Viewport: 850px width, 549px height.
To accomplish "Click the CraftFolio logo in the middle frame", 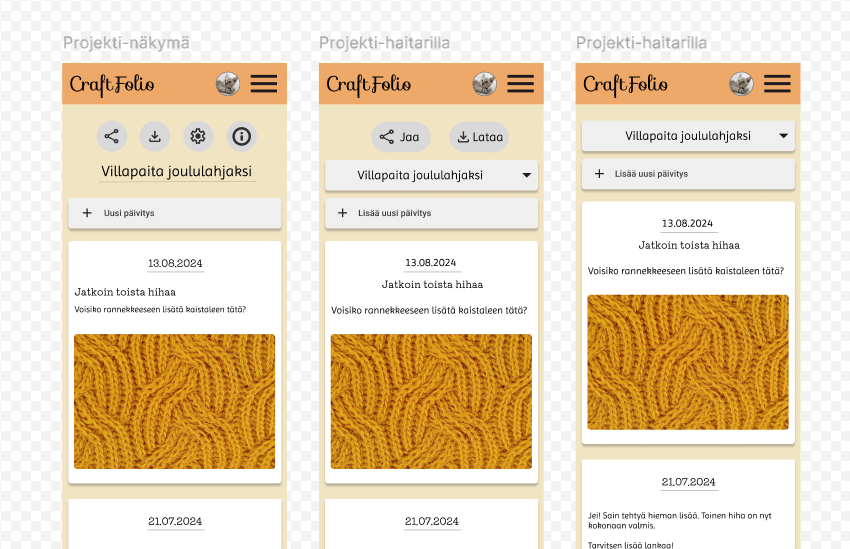I will [369, 84].
